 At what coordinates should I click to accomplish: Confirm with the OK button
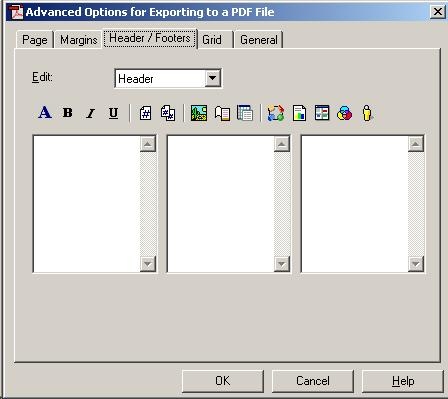point(223,381)
